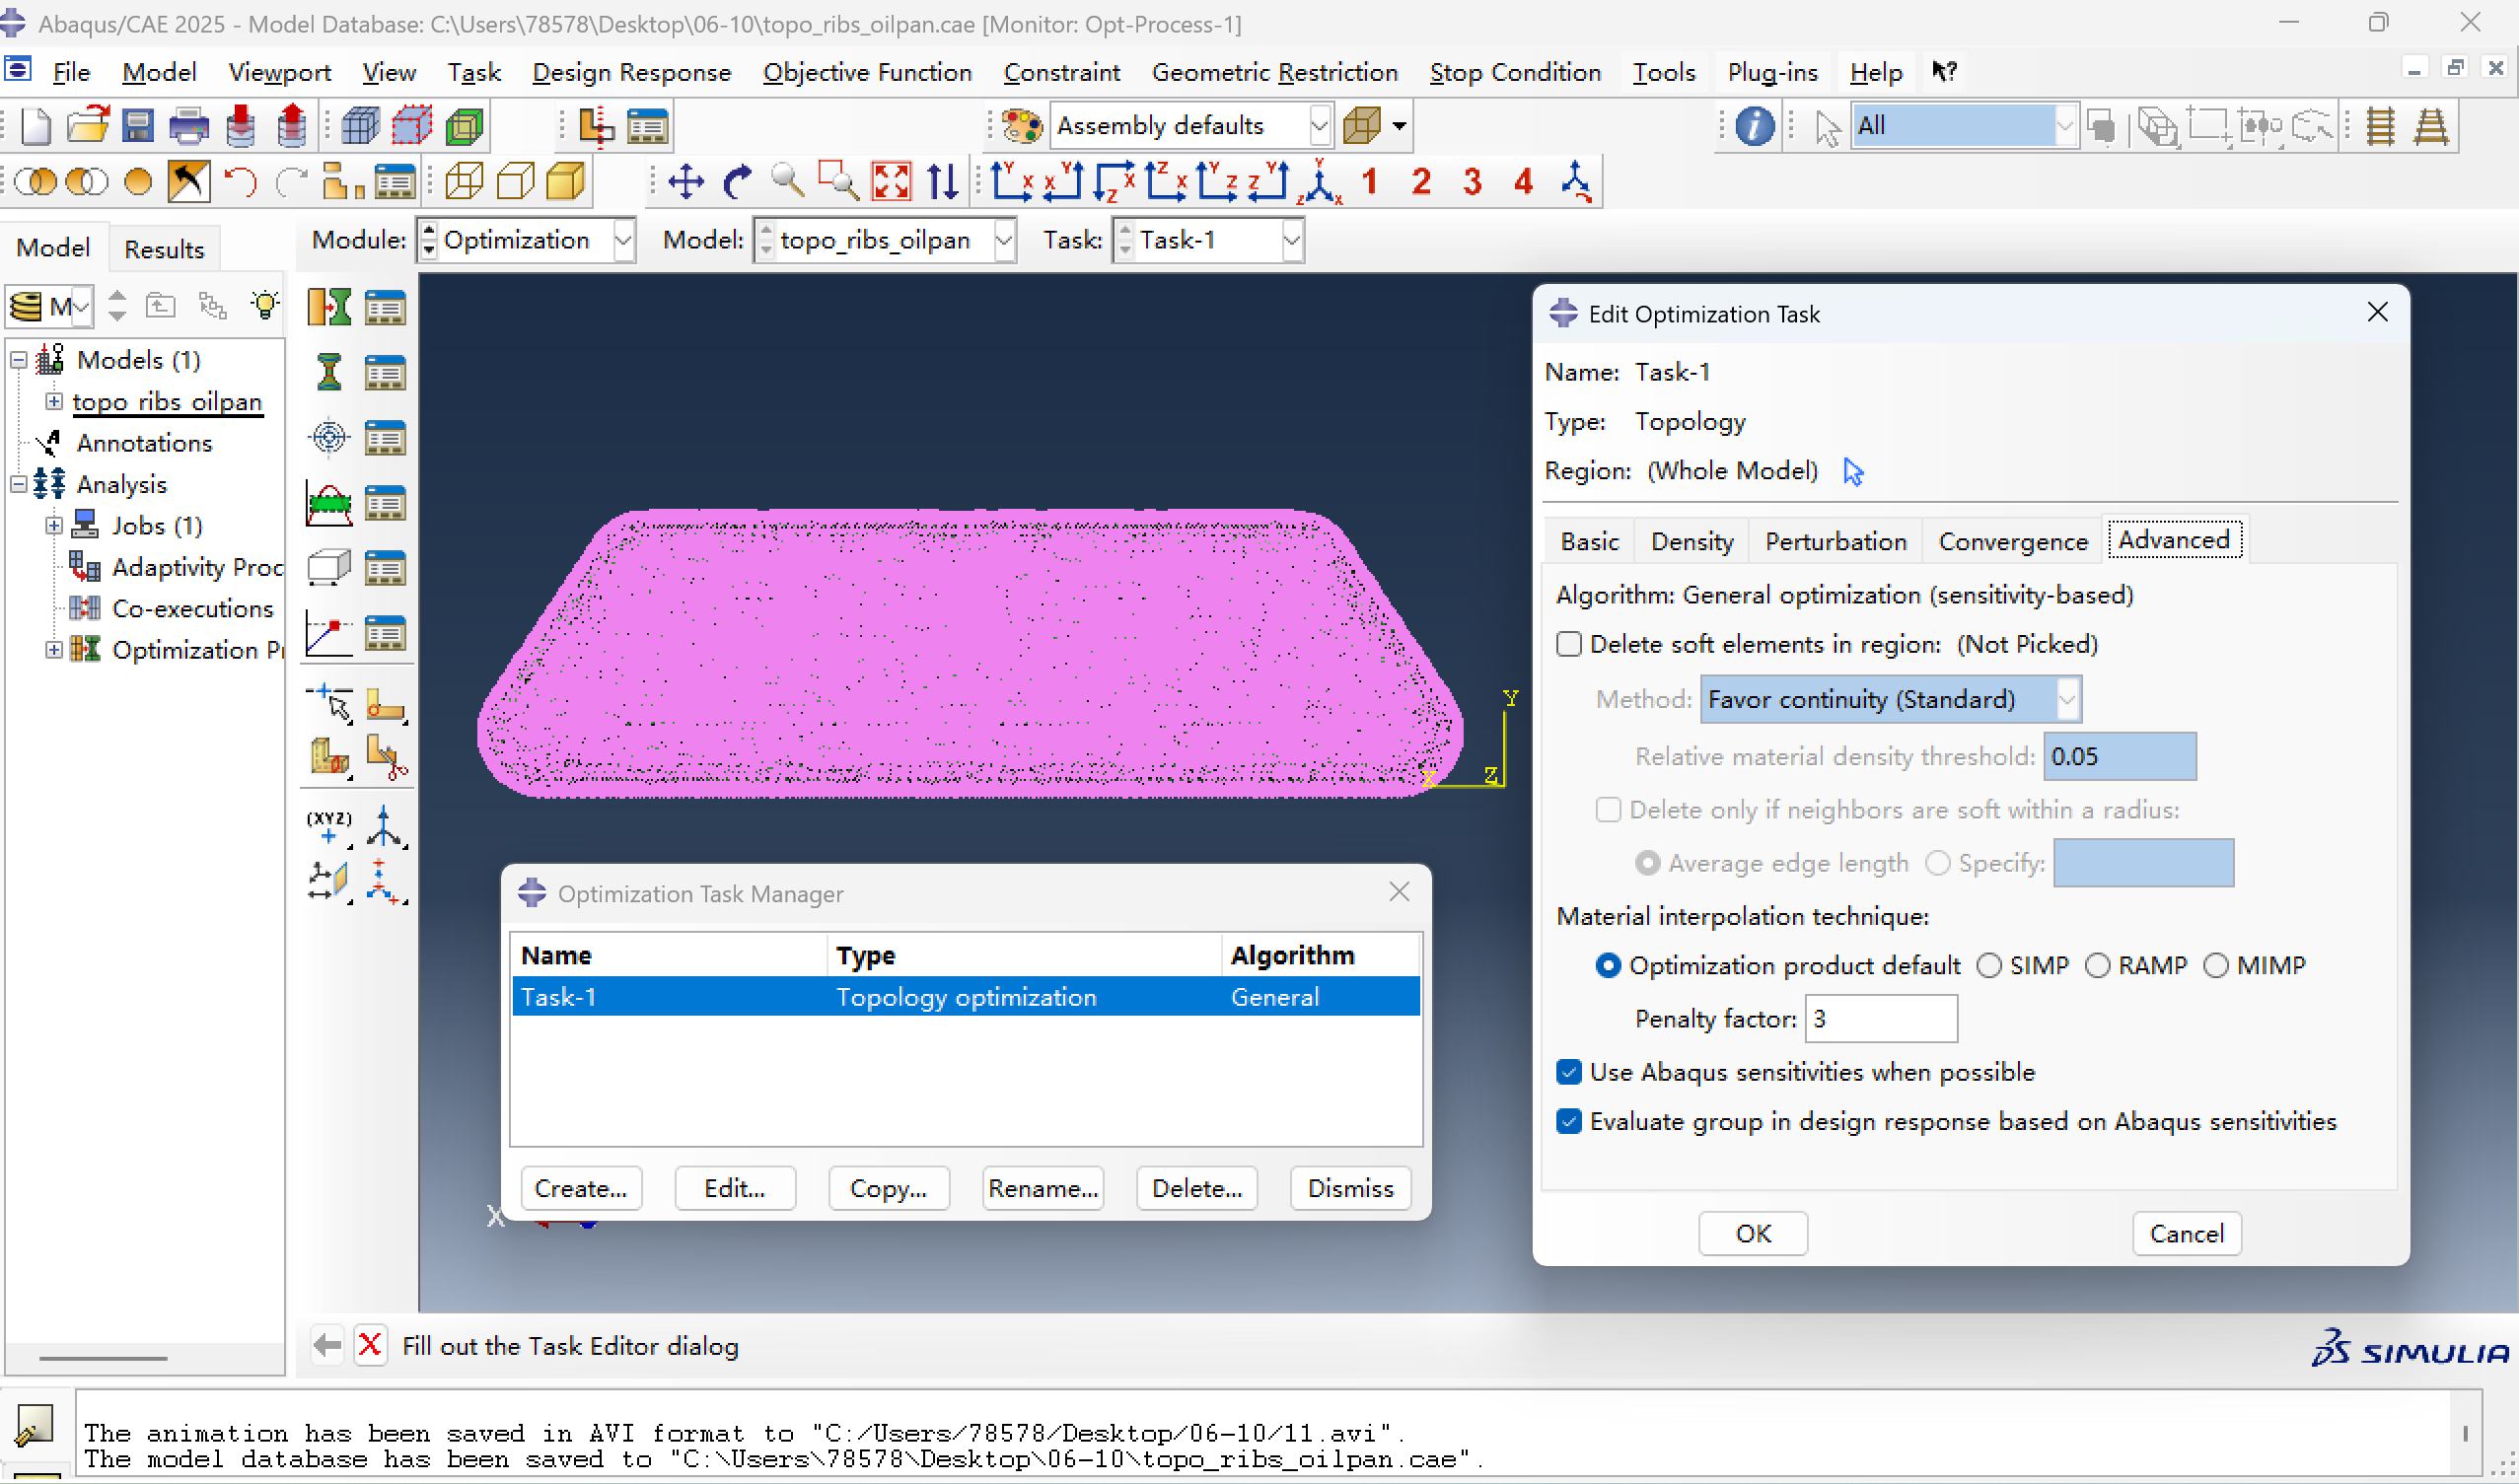Click Rename... in Task Manager
The height and width of the screenshot is (1484, 2519).
1043,1189
